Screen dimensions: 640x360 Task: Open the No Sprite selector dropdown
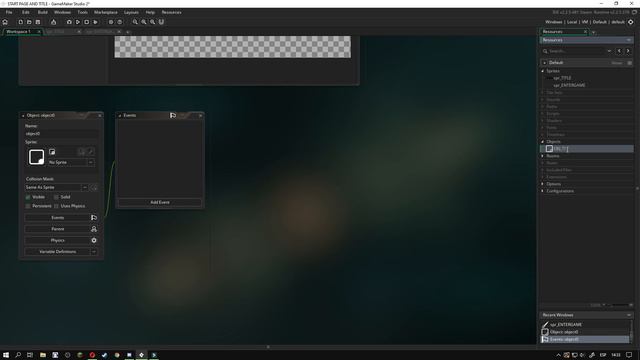click(x=91, y=162)
